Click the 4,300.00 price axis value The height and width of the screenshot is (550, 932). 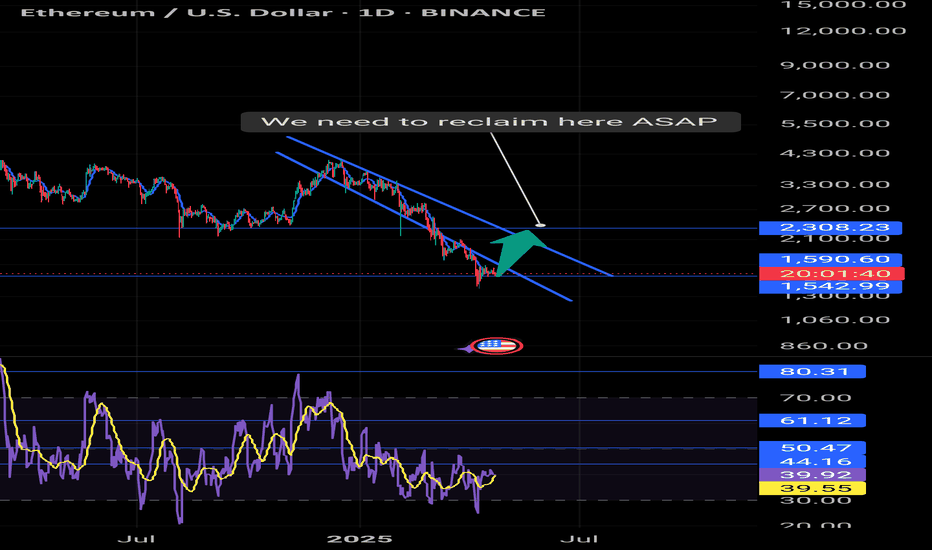click(835, 153)
